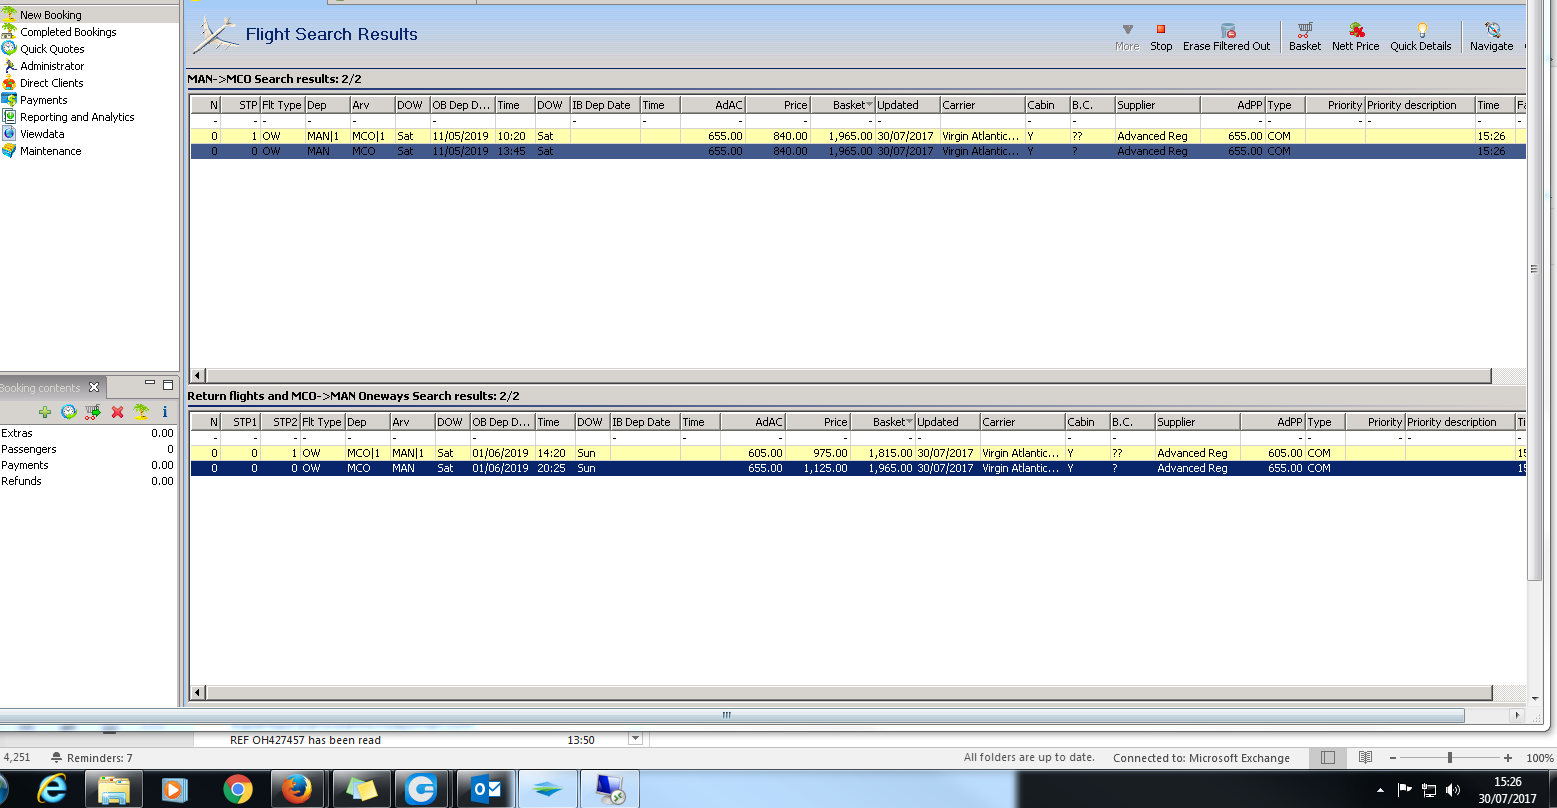
Task: Click the Extras row in Booking contents
Action: (88, 433)
